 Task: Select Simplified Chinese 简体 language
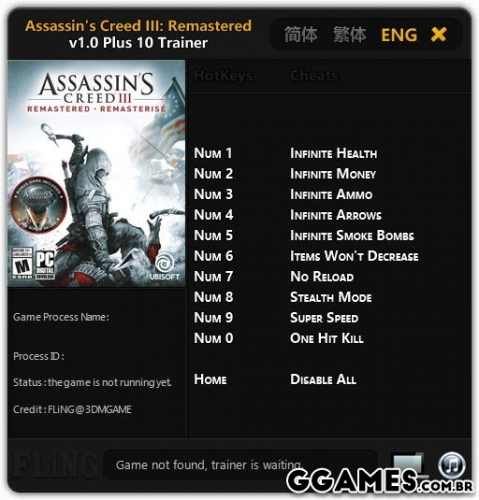(301, 35)
